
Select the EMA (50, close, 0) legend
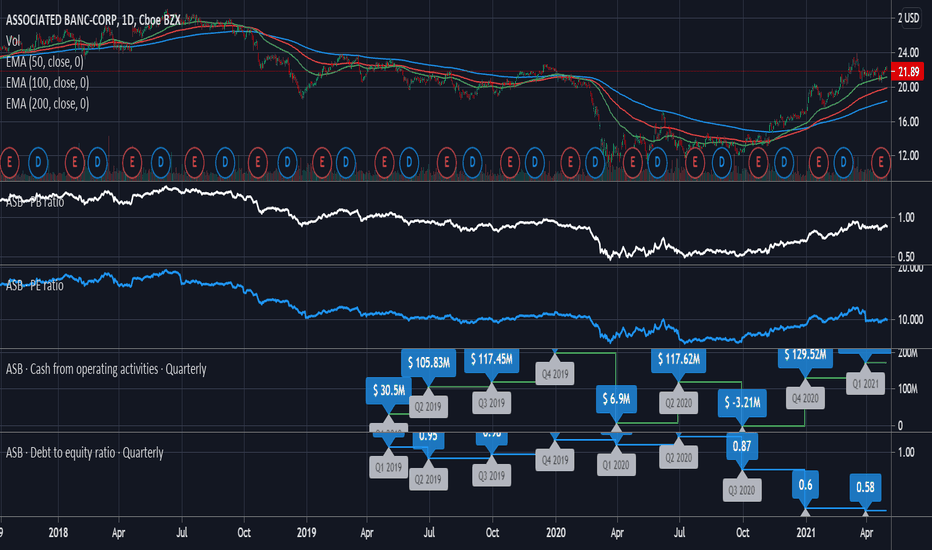(x=45, y=62)
